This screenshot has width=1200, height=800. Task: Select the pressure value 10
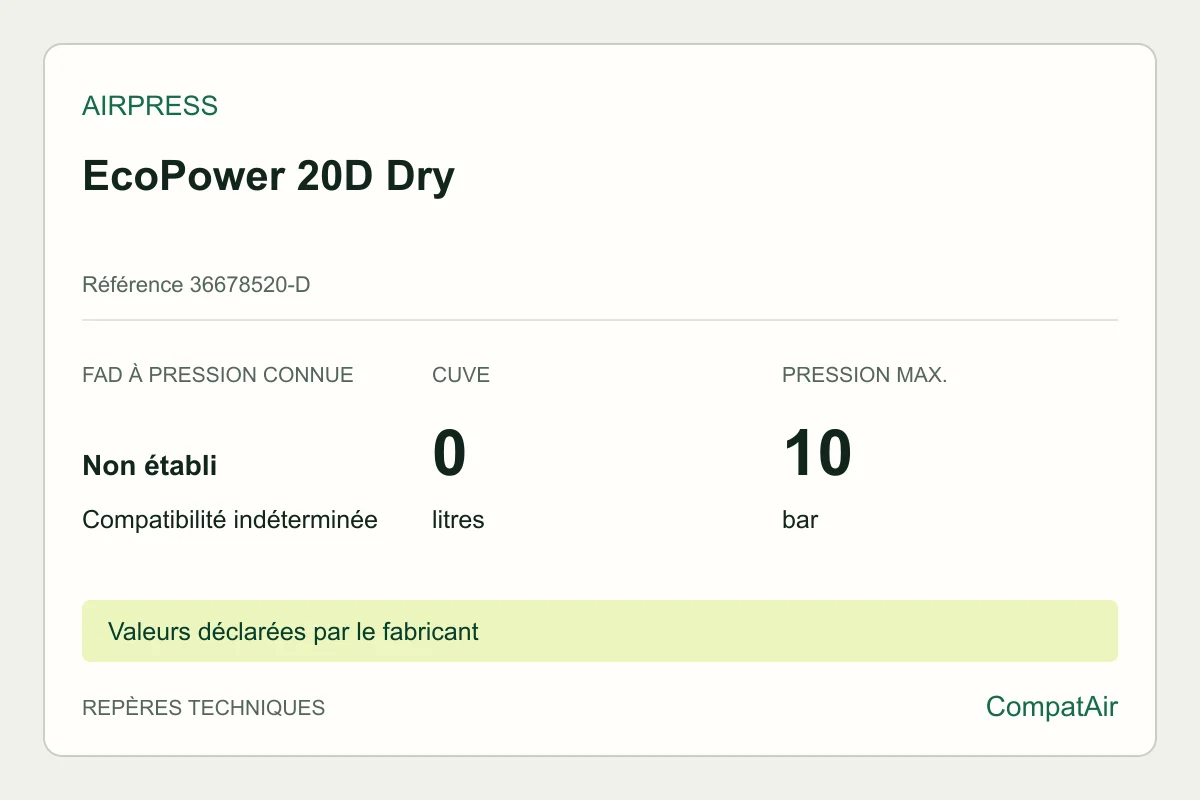tap(817, 452)
